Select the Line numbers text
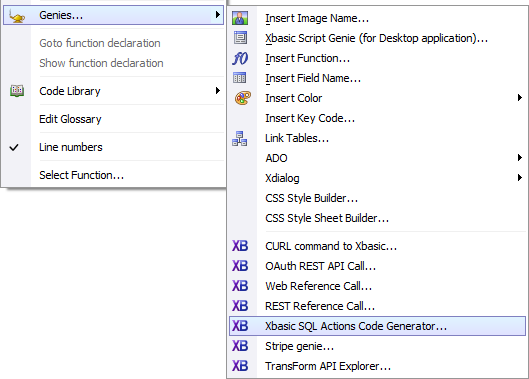The image size is (529, 379). pyautogui.click(x=71, y=147)
